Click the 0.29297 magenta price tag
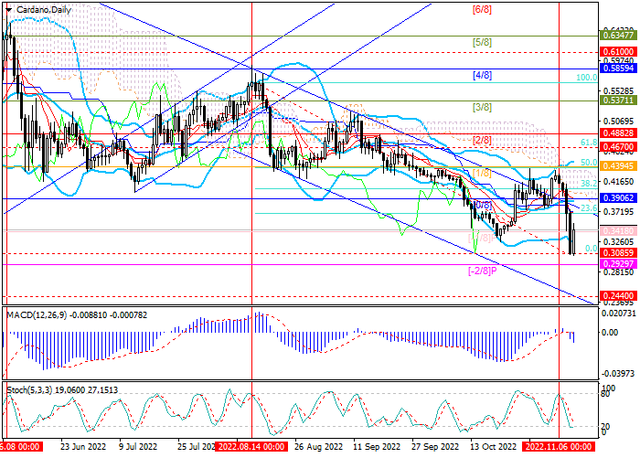 (619, 264)
